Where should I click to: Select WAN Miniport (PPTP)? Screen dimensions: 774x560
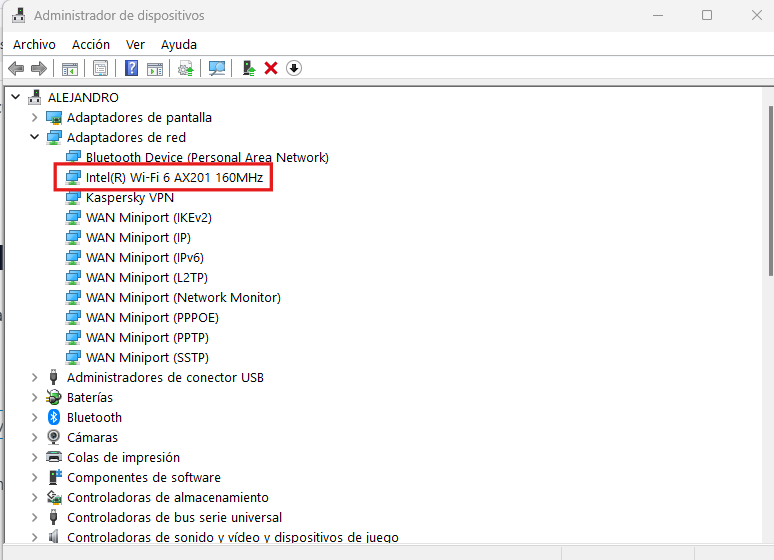(147, 337)
